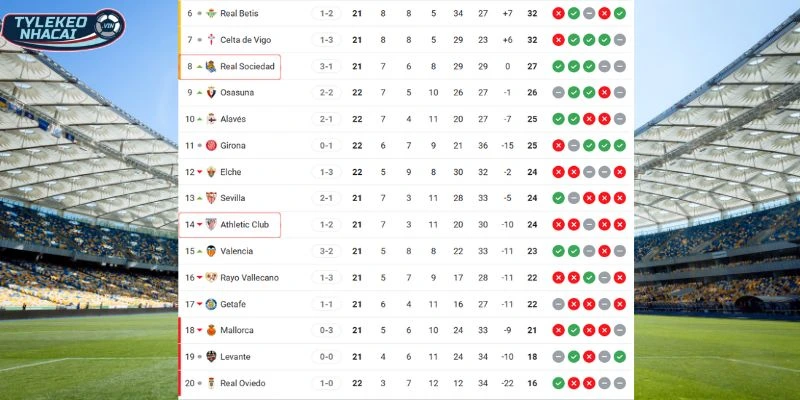
Task: Open the Rayo Vallecano team link
Action: (x=249, y=278)
